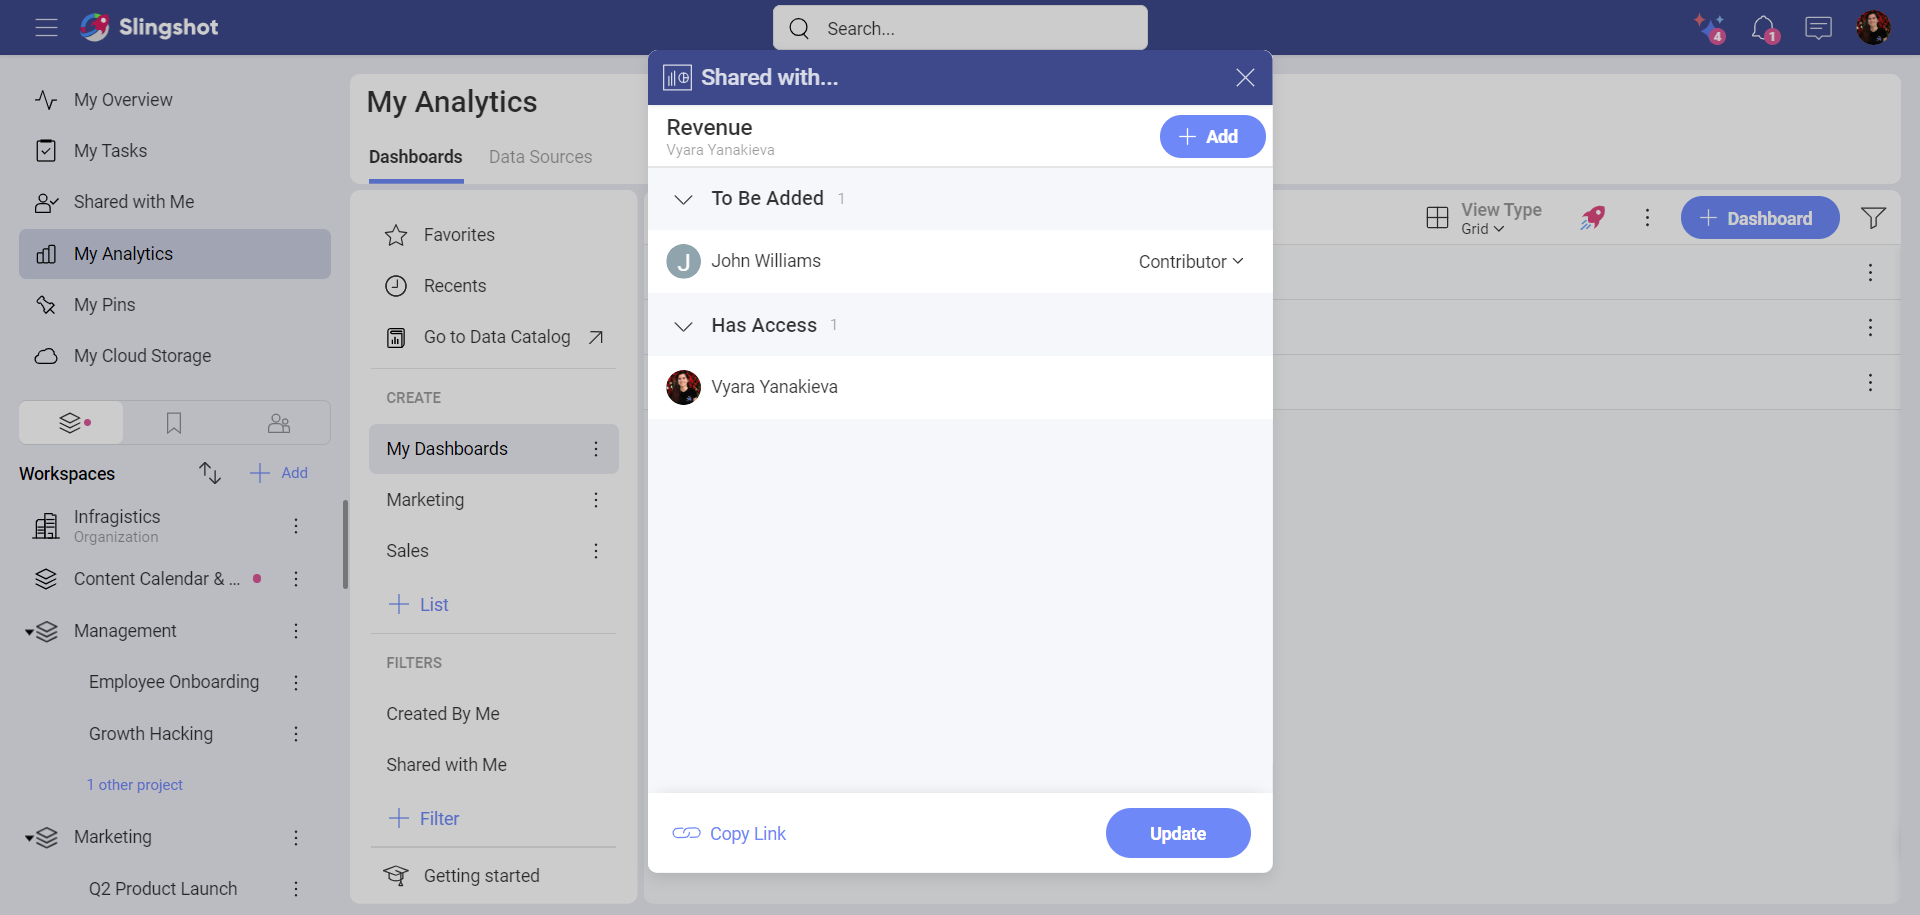Viewport: 1920px width, 915px height.
Task: Open My Cloud Storage
Action: [x=175, y=356]
